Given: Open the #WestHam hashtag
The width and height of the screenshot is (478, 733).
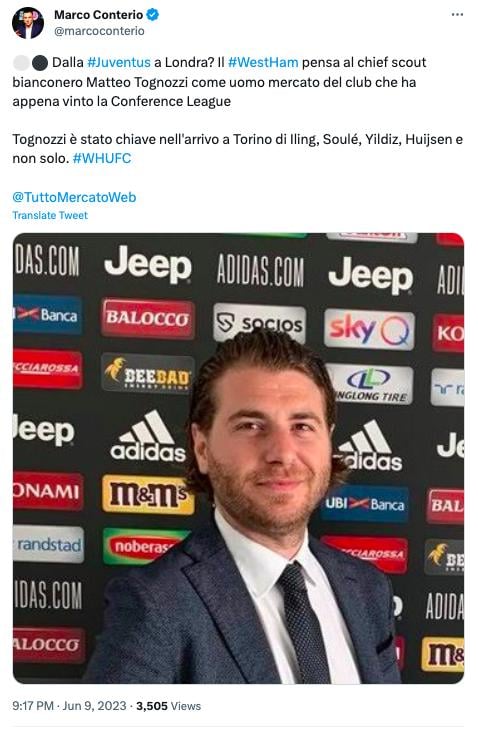Looking at the screenshot, I should tap(263, 62).
